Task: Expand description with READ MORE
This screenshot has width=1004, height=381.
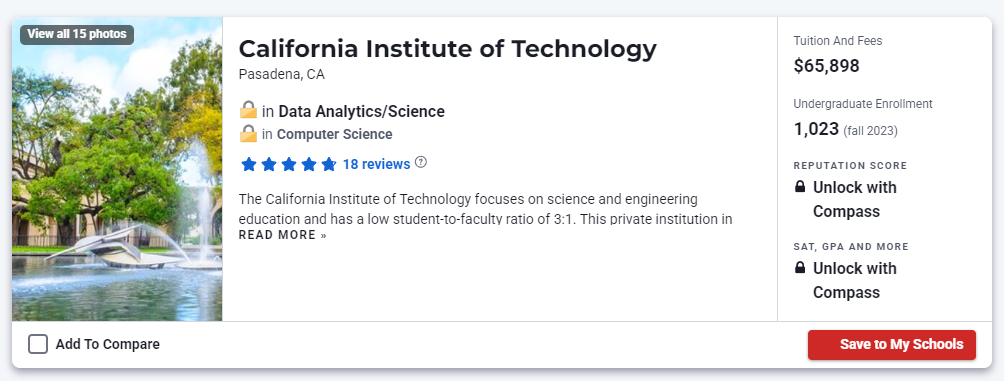Action: [282, 235]
